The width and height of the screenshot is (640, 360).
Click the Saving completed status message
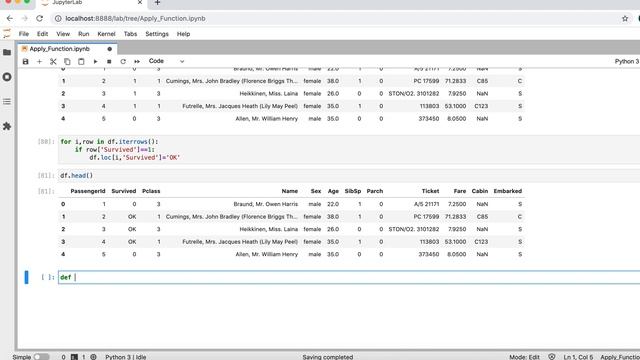click(328, 357)
